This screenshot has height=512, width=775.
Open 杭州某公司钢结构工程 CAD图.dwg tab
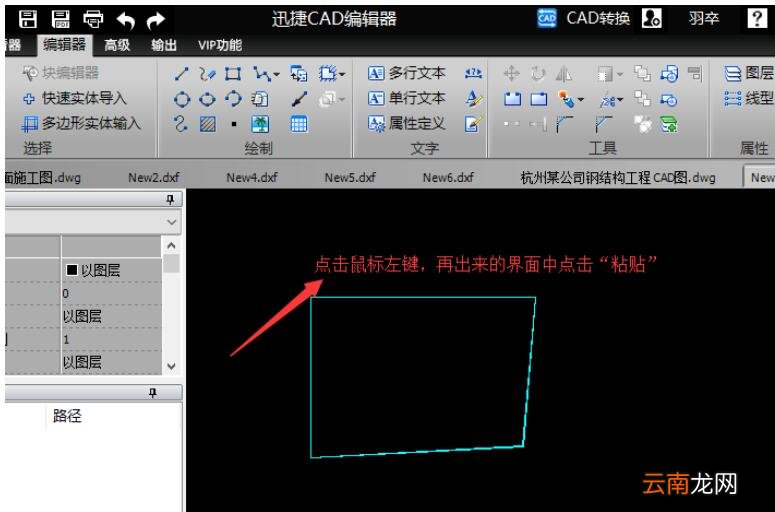618,177
